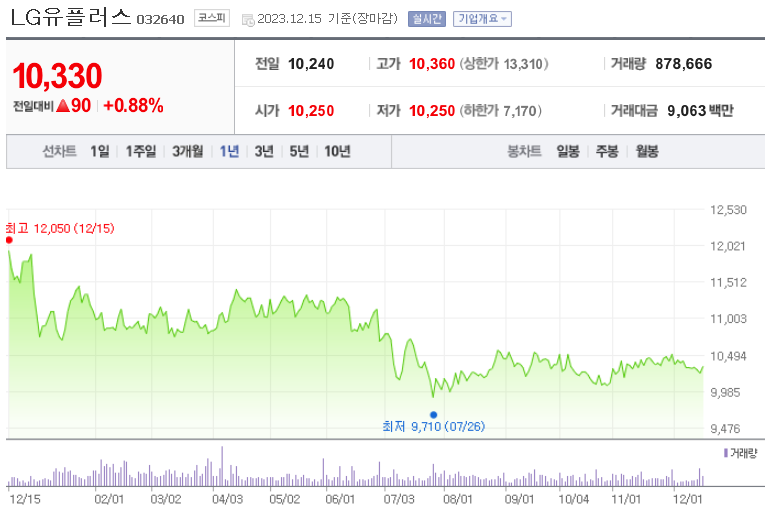Screen dimensions: 765x526
Task: Click the 거래량 value 878,666
Action: [684, 64]
